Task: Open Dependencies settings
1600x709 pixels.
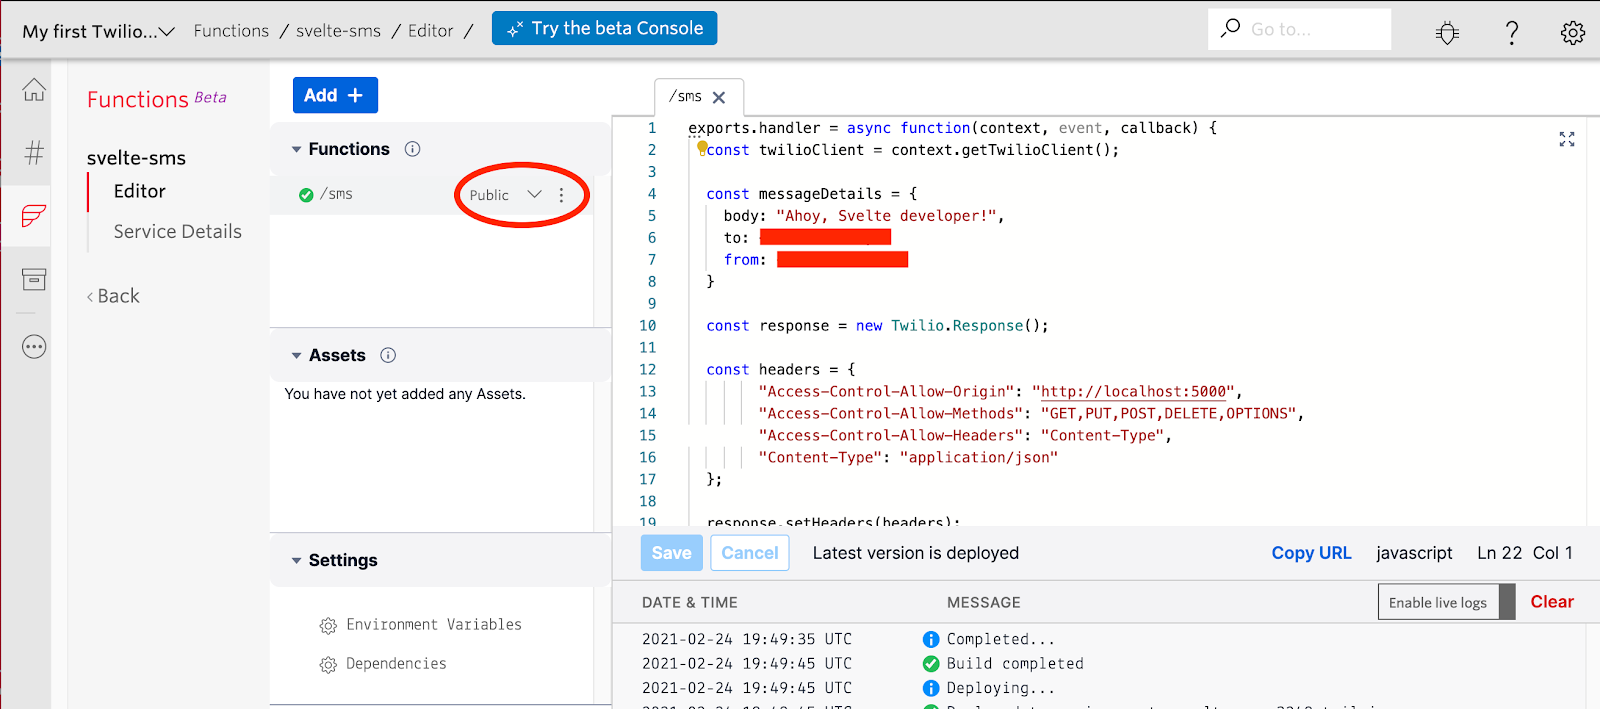Action: tap(396, 664)
